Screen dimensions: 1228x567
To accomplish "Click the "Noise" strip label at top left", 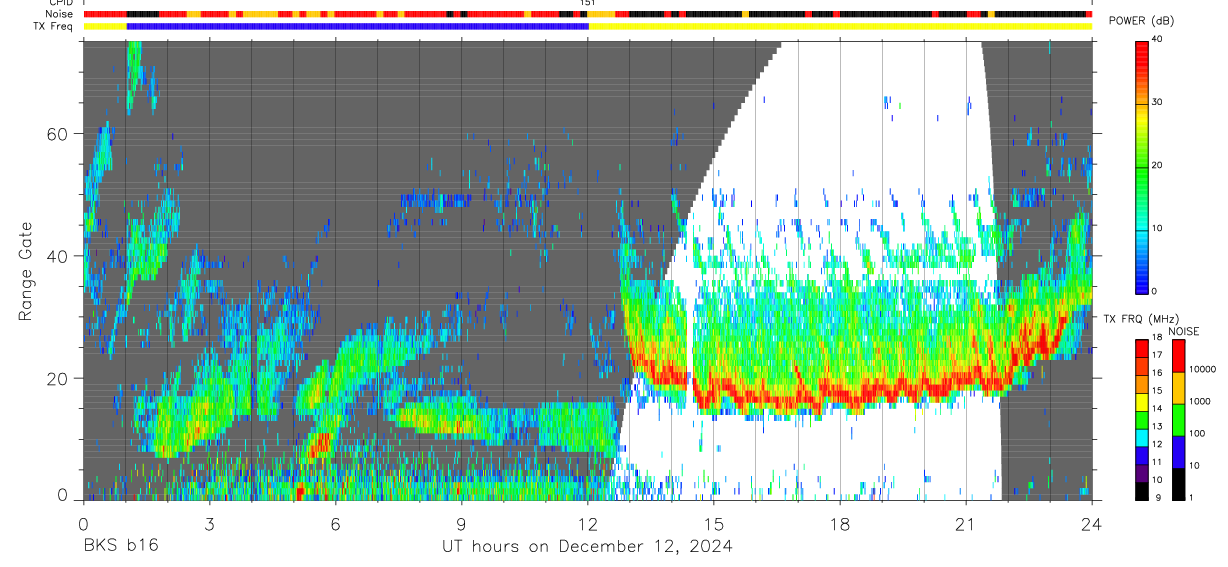I will [x=60, y=14].
